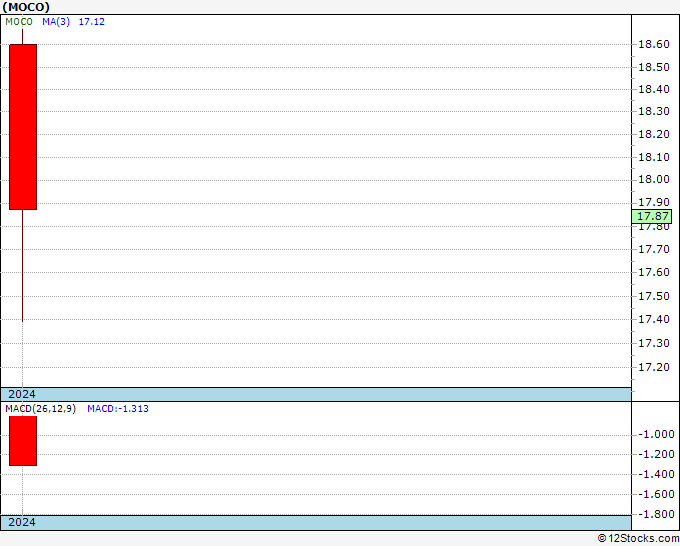Click the 18.30 price axis label

pyautogui.click(x=654, y=111)
